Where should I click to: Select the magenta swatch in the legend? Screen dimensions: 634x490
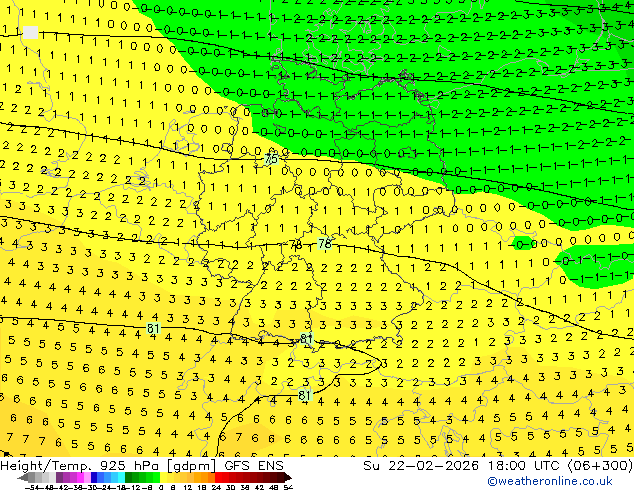tap(80, 478)
